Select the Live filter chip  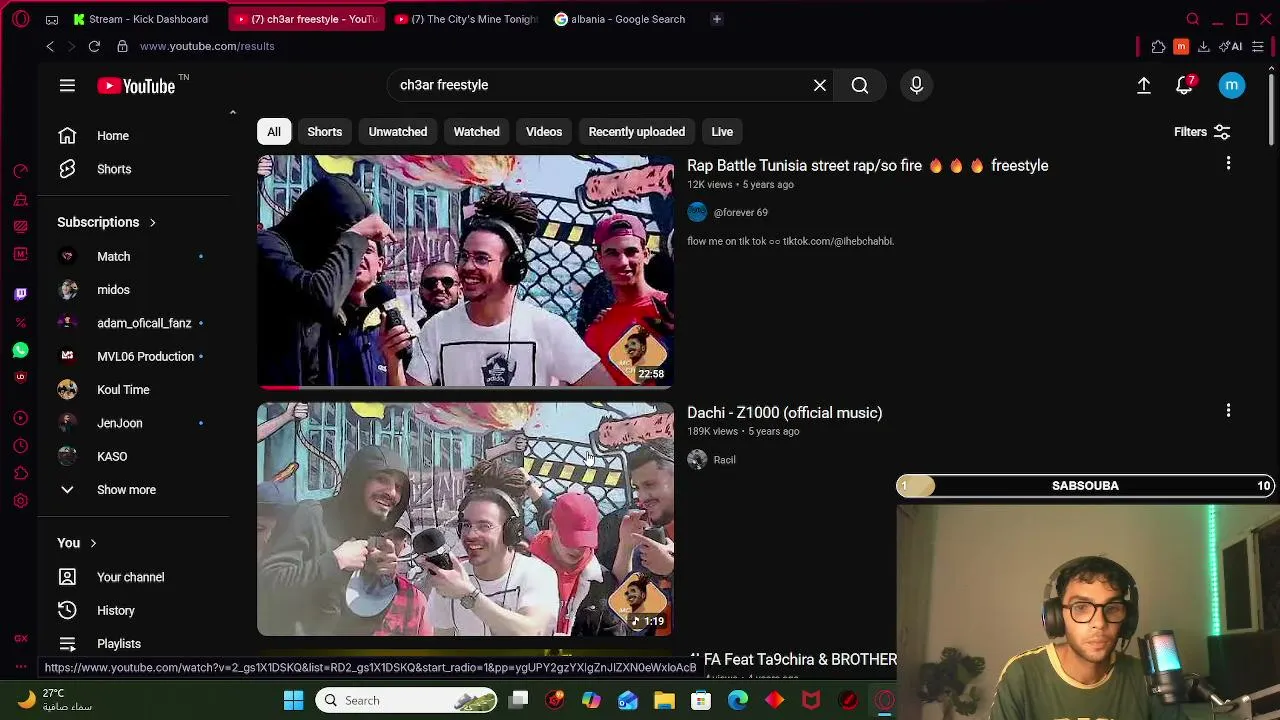pyautogui.click(x=722, y=132)
